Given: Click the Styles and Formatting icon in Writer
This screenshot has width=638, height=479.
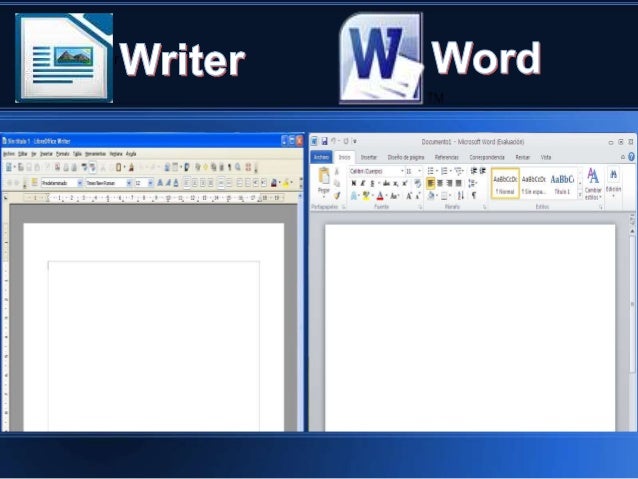Looking at the screenshot, I should (x=34, y=182).
